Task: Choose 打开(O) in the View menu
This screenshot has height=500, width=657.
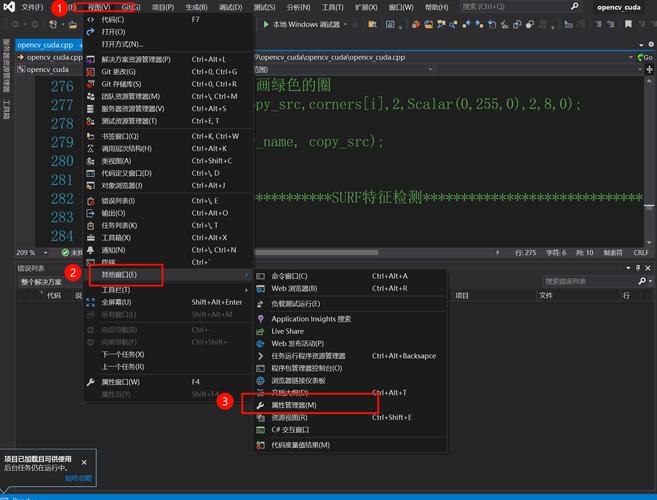Action: tap(168, 32)
